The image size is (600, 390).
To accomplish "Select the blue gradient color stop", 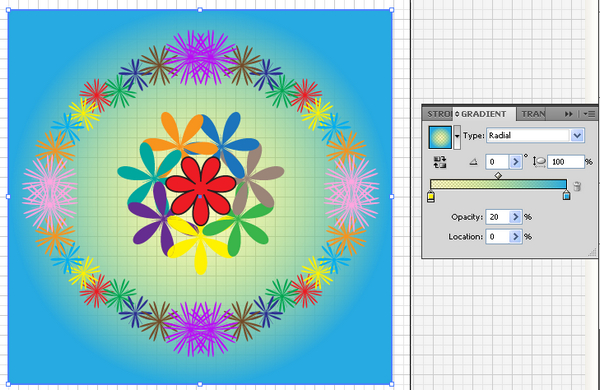I will pos(566,196).
